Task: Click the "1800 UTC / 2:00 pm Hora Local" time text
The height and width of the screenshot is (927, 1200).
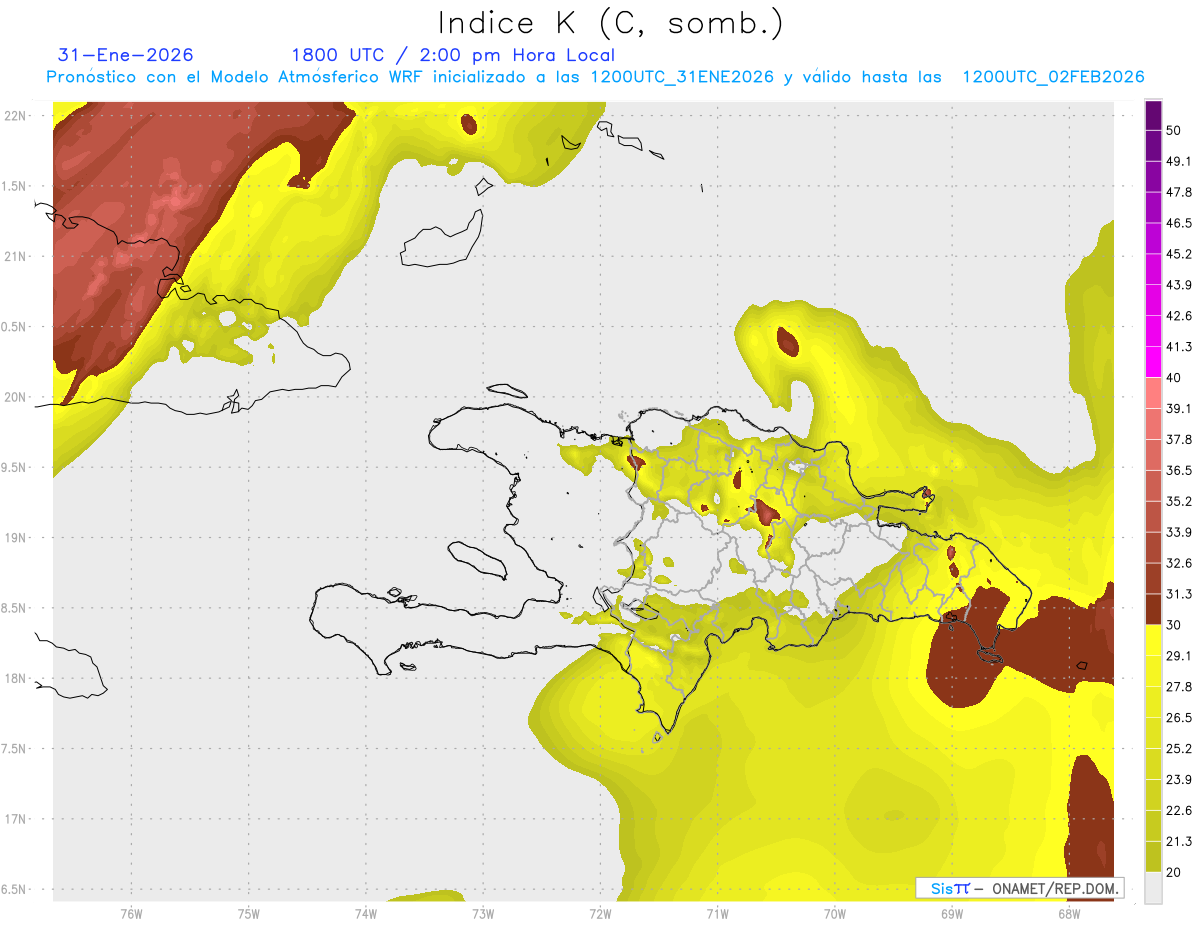Action: 453,55
